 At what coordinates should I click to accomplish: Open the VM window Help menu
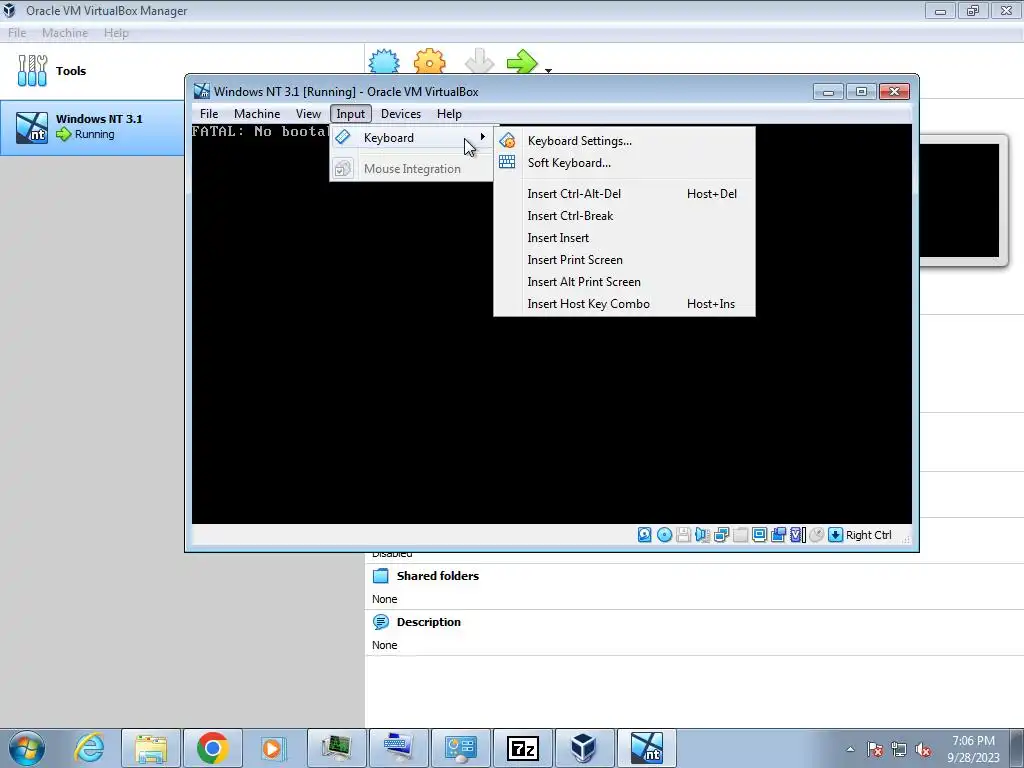tap(449, 114)
